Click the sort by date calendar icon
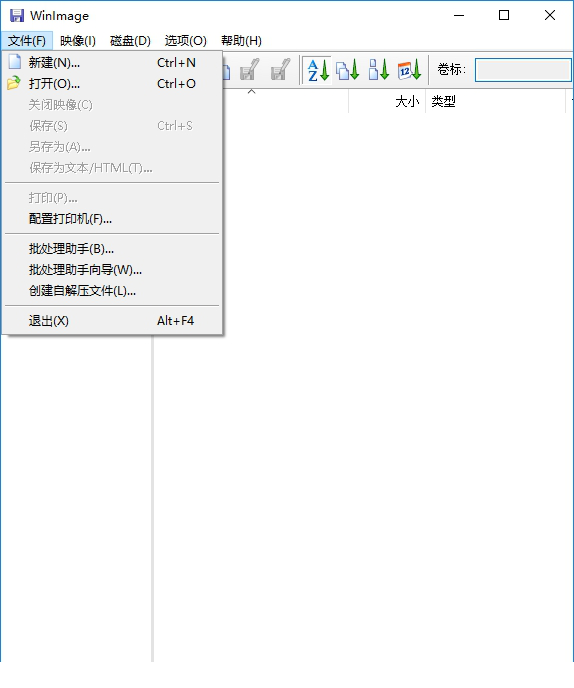The width and height of the screenshot is (574, 688). coord(409,70)
